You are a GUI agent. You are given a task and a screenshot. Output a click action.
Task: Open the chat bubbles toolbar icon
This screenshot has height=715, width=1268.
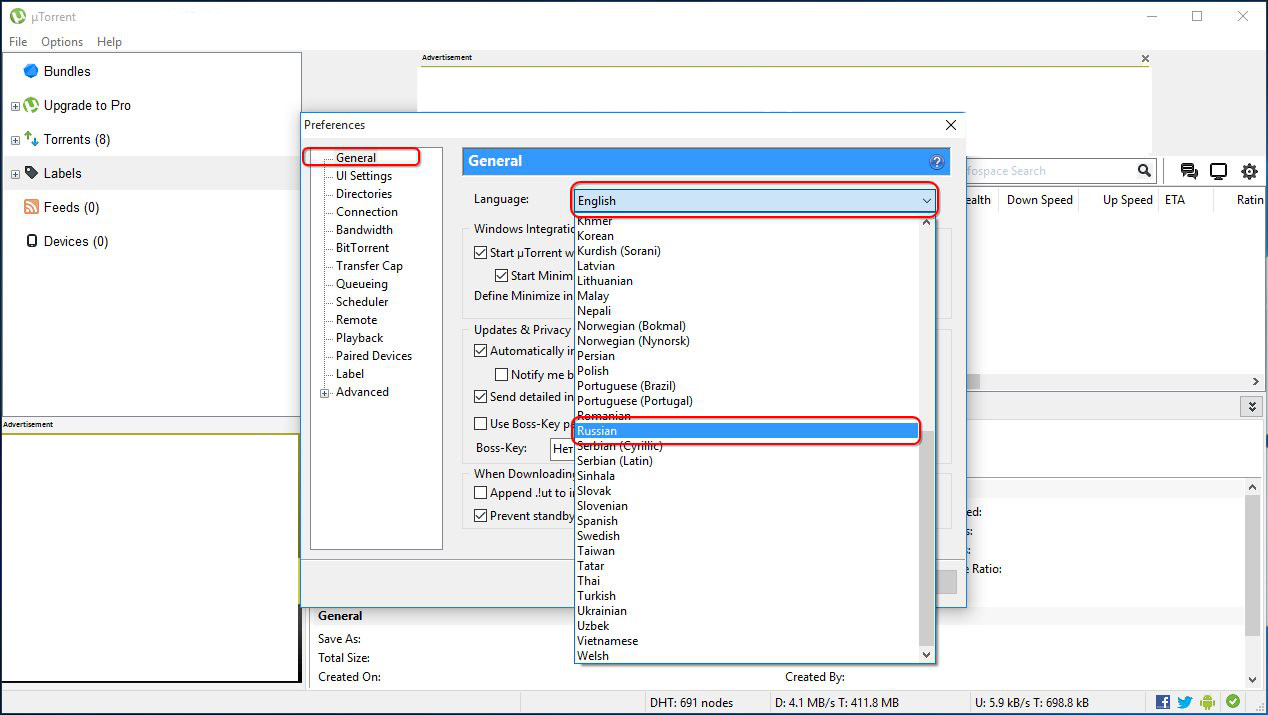(1189, 171)
